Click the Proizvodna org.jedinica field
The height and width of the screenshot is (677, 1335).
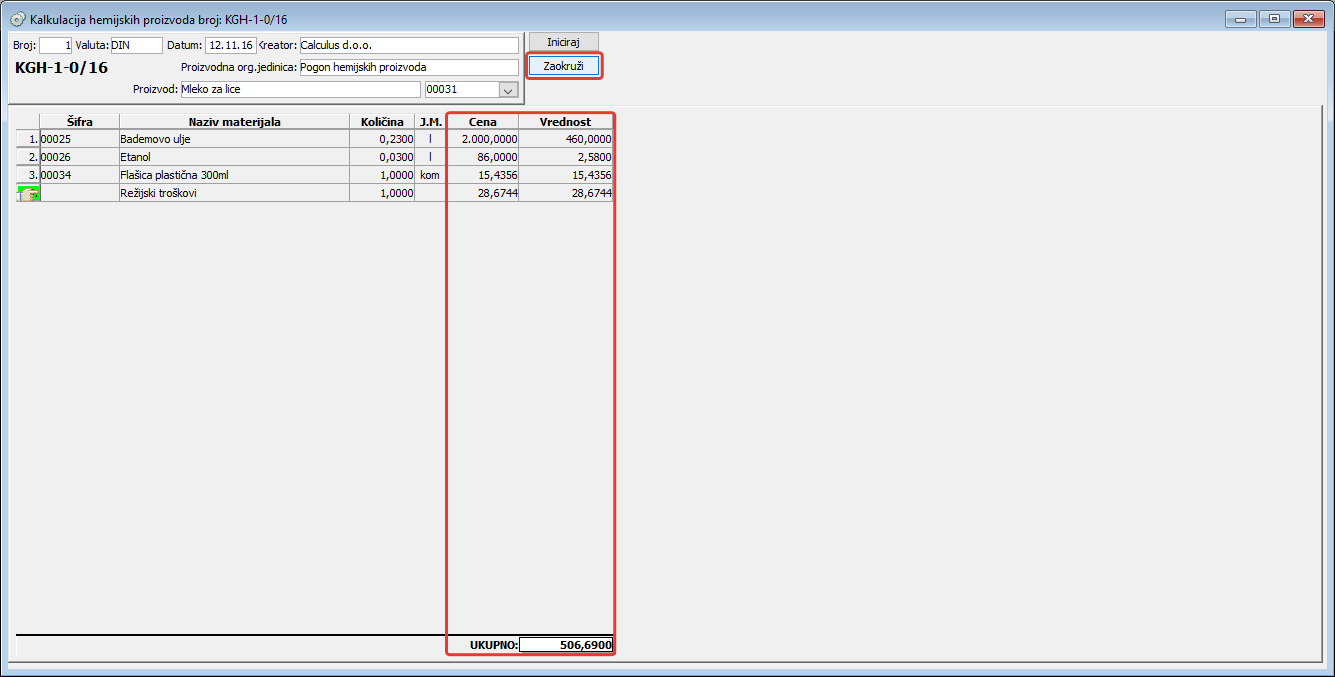point(408,67)
